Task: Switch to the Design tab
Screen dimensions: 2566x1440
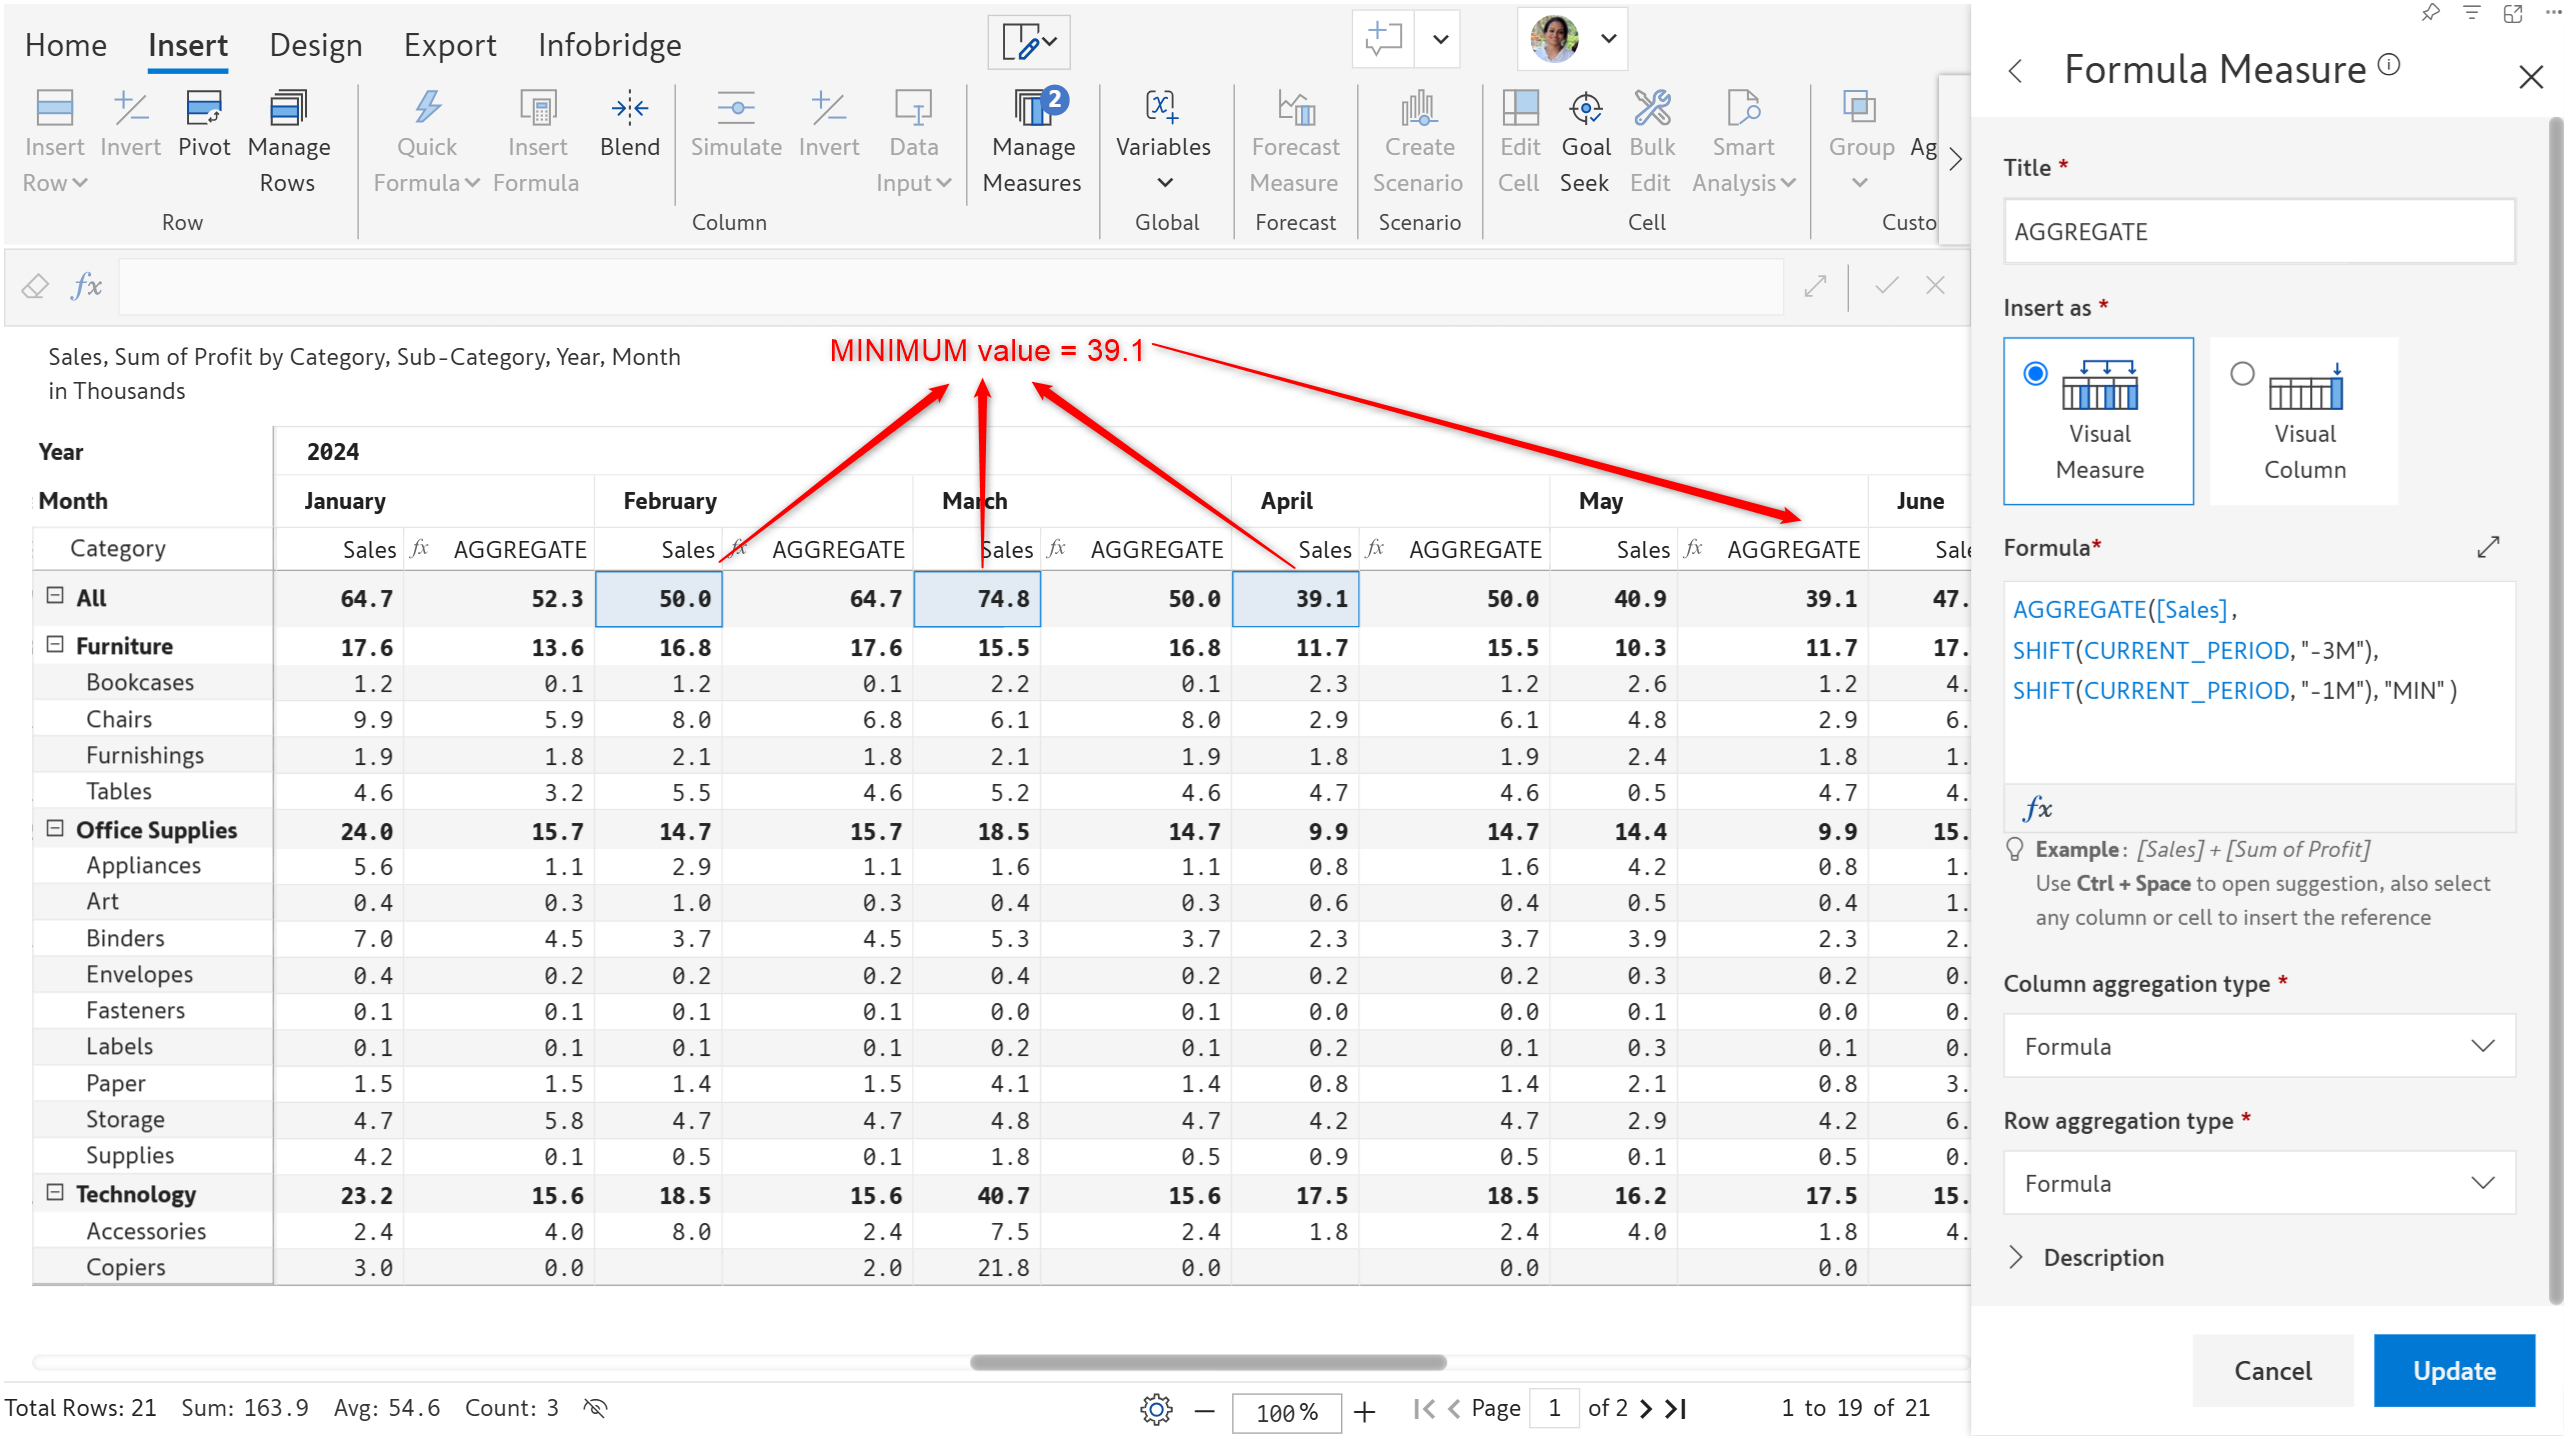Action: point(315,45)
